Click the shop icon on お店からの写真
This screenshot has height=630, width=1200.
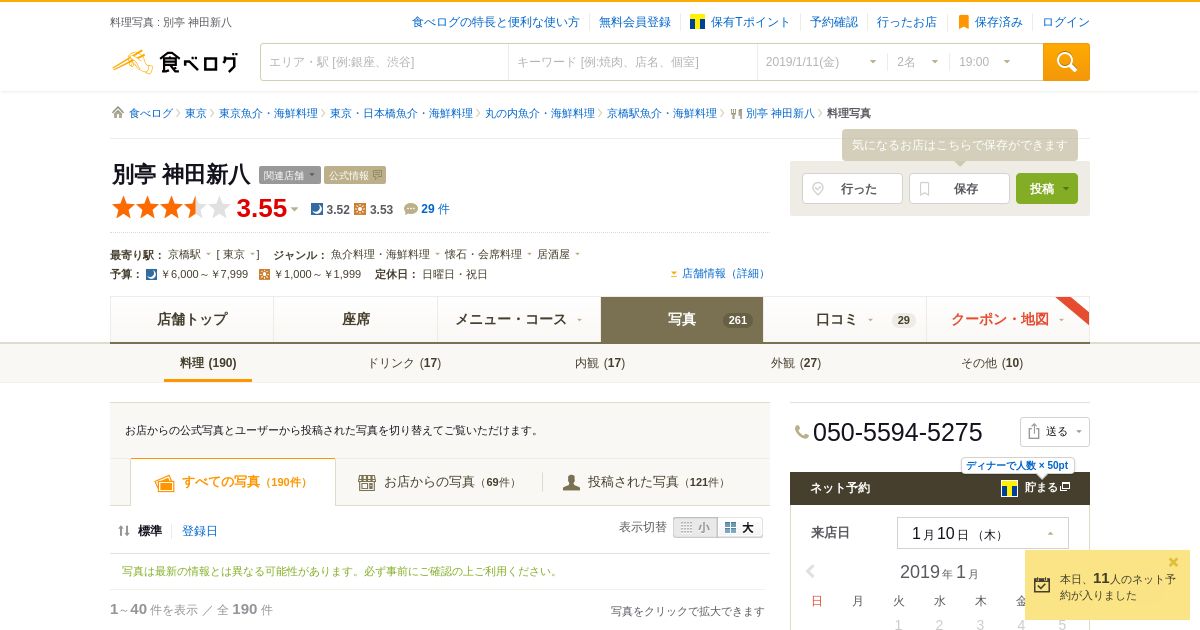[367, 482]
